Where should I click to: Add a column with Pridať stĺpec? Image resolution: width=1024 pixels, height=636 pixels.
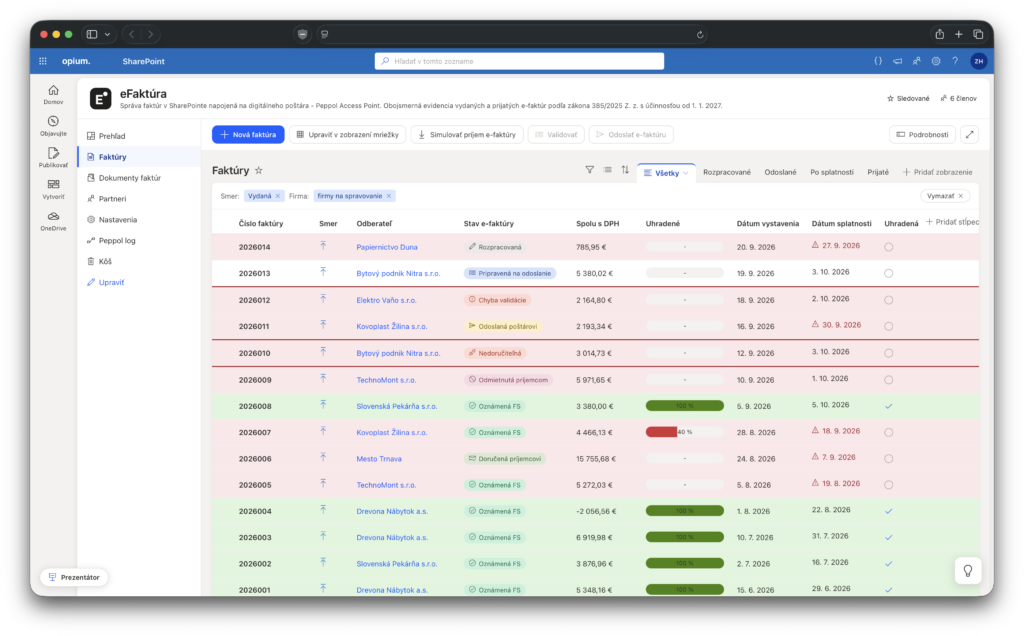[952, 222]
